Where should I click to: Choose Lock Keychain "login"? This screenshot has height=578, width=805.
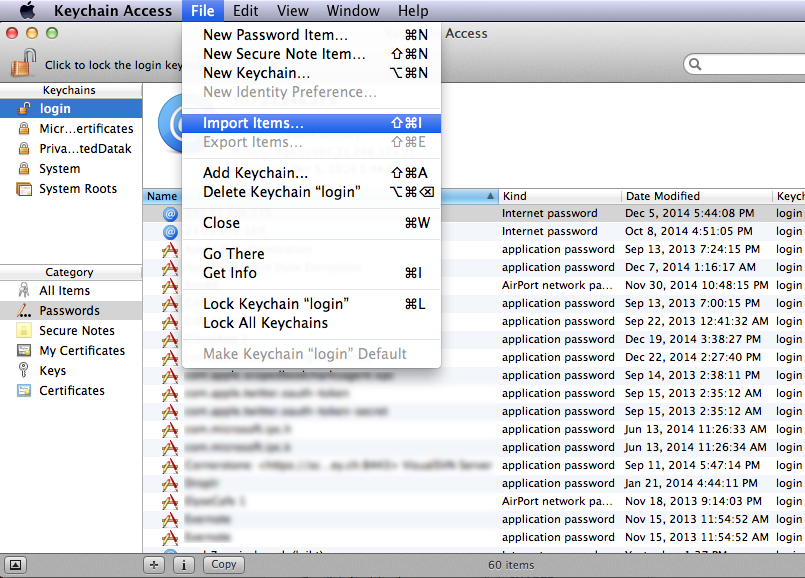click(311, 304)
